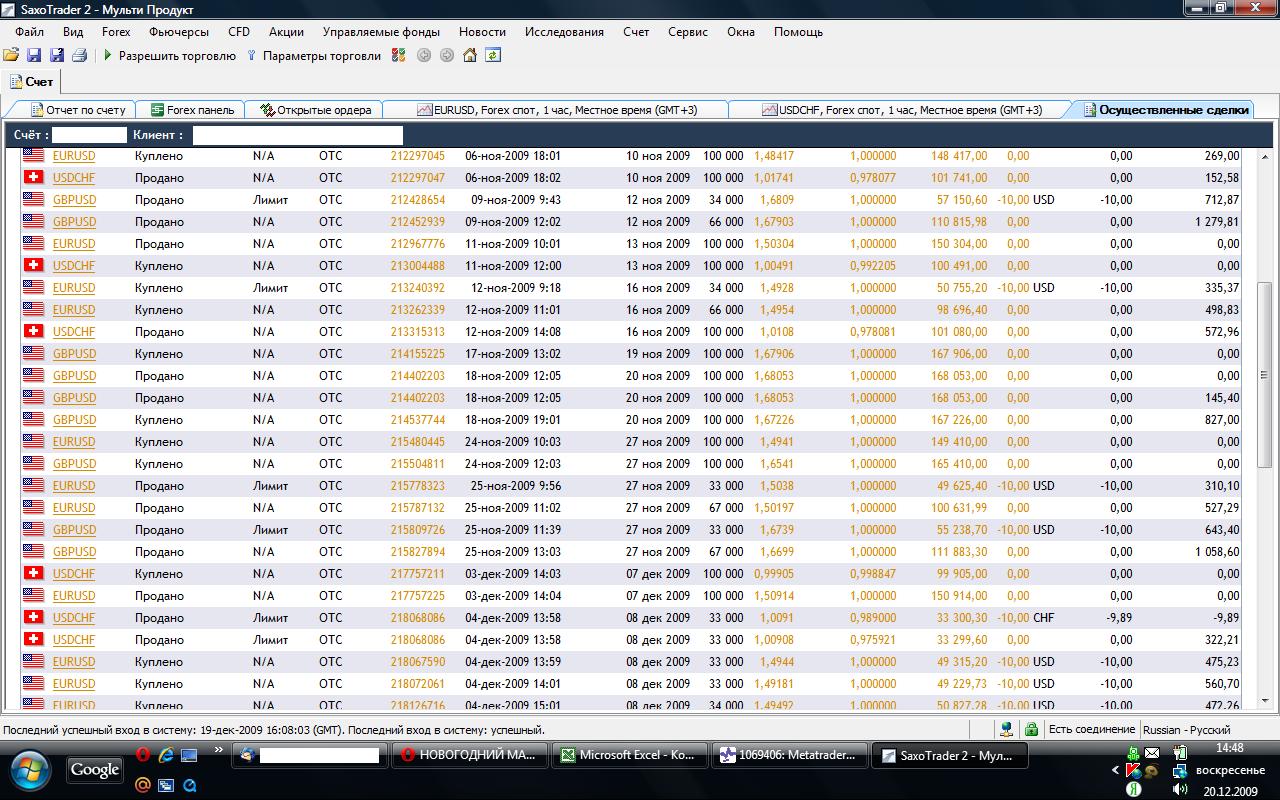
Task: Open the EURUSD link for trade 215778323
Action: click(x=74, y=486)
